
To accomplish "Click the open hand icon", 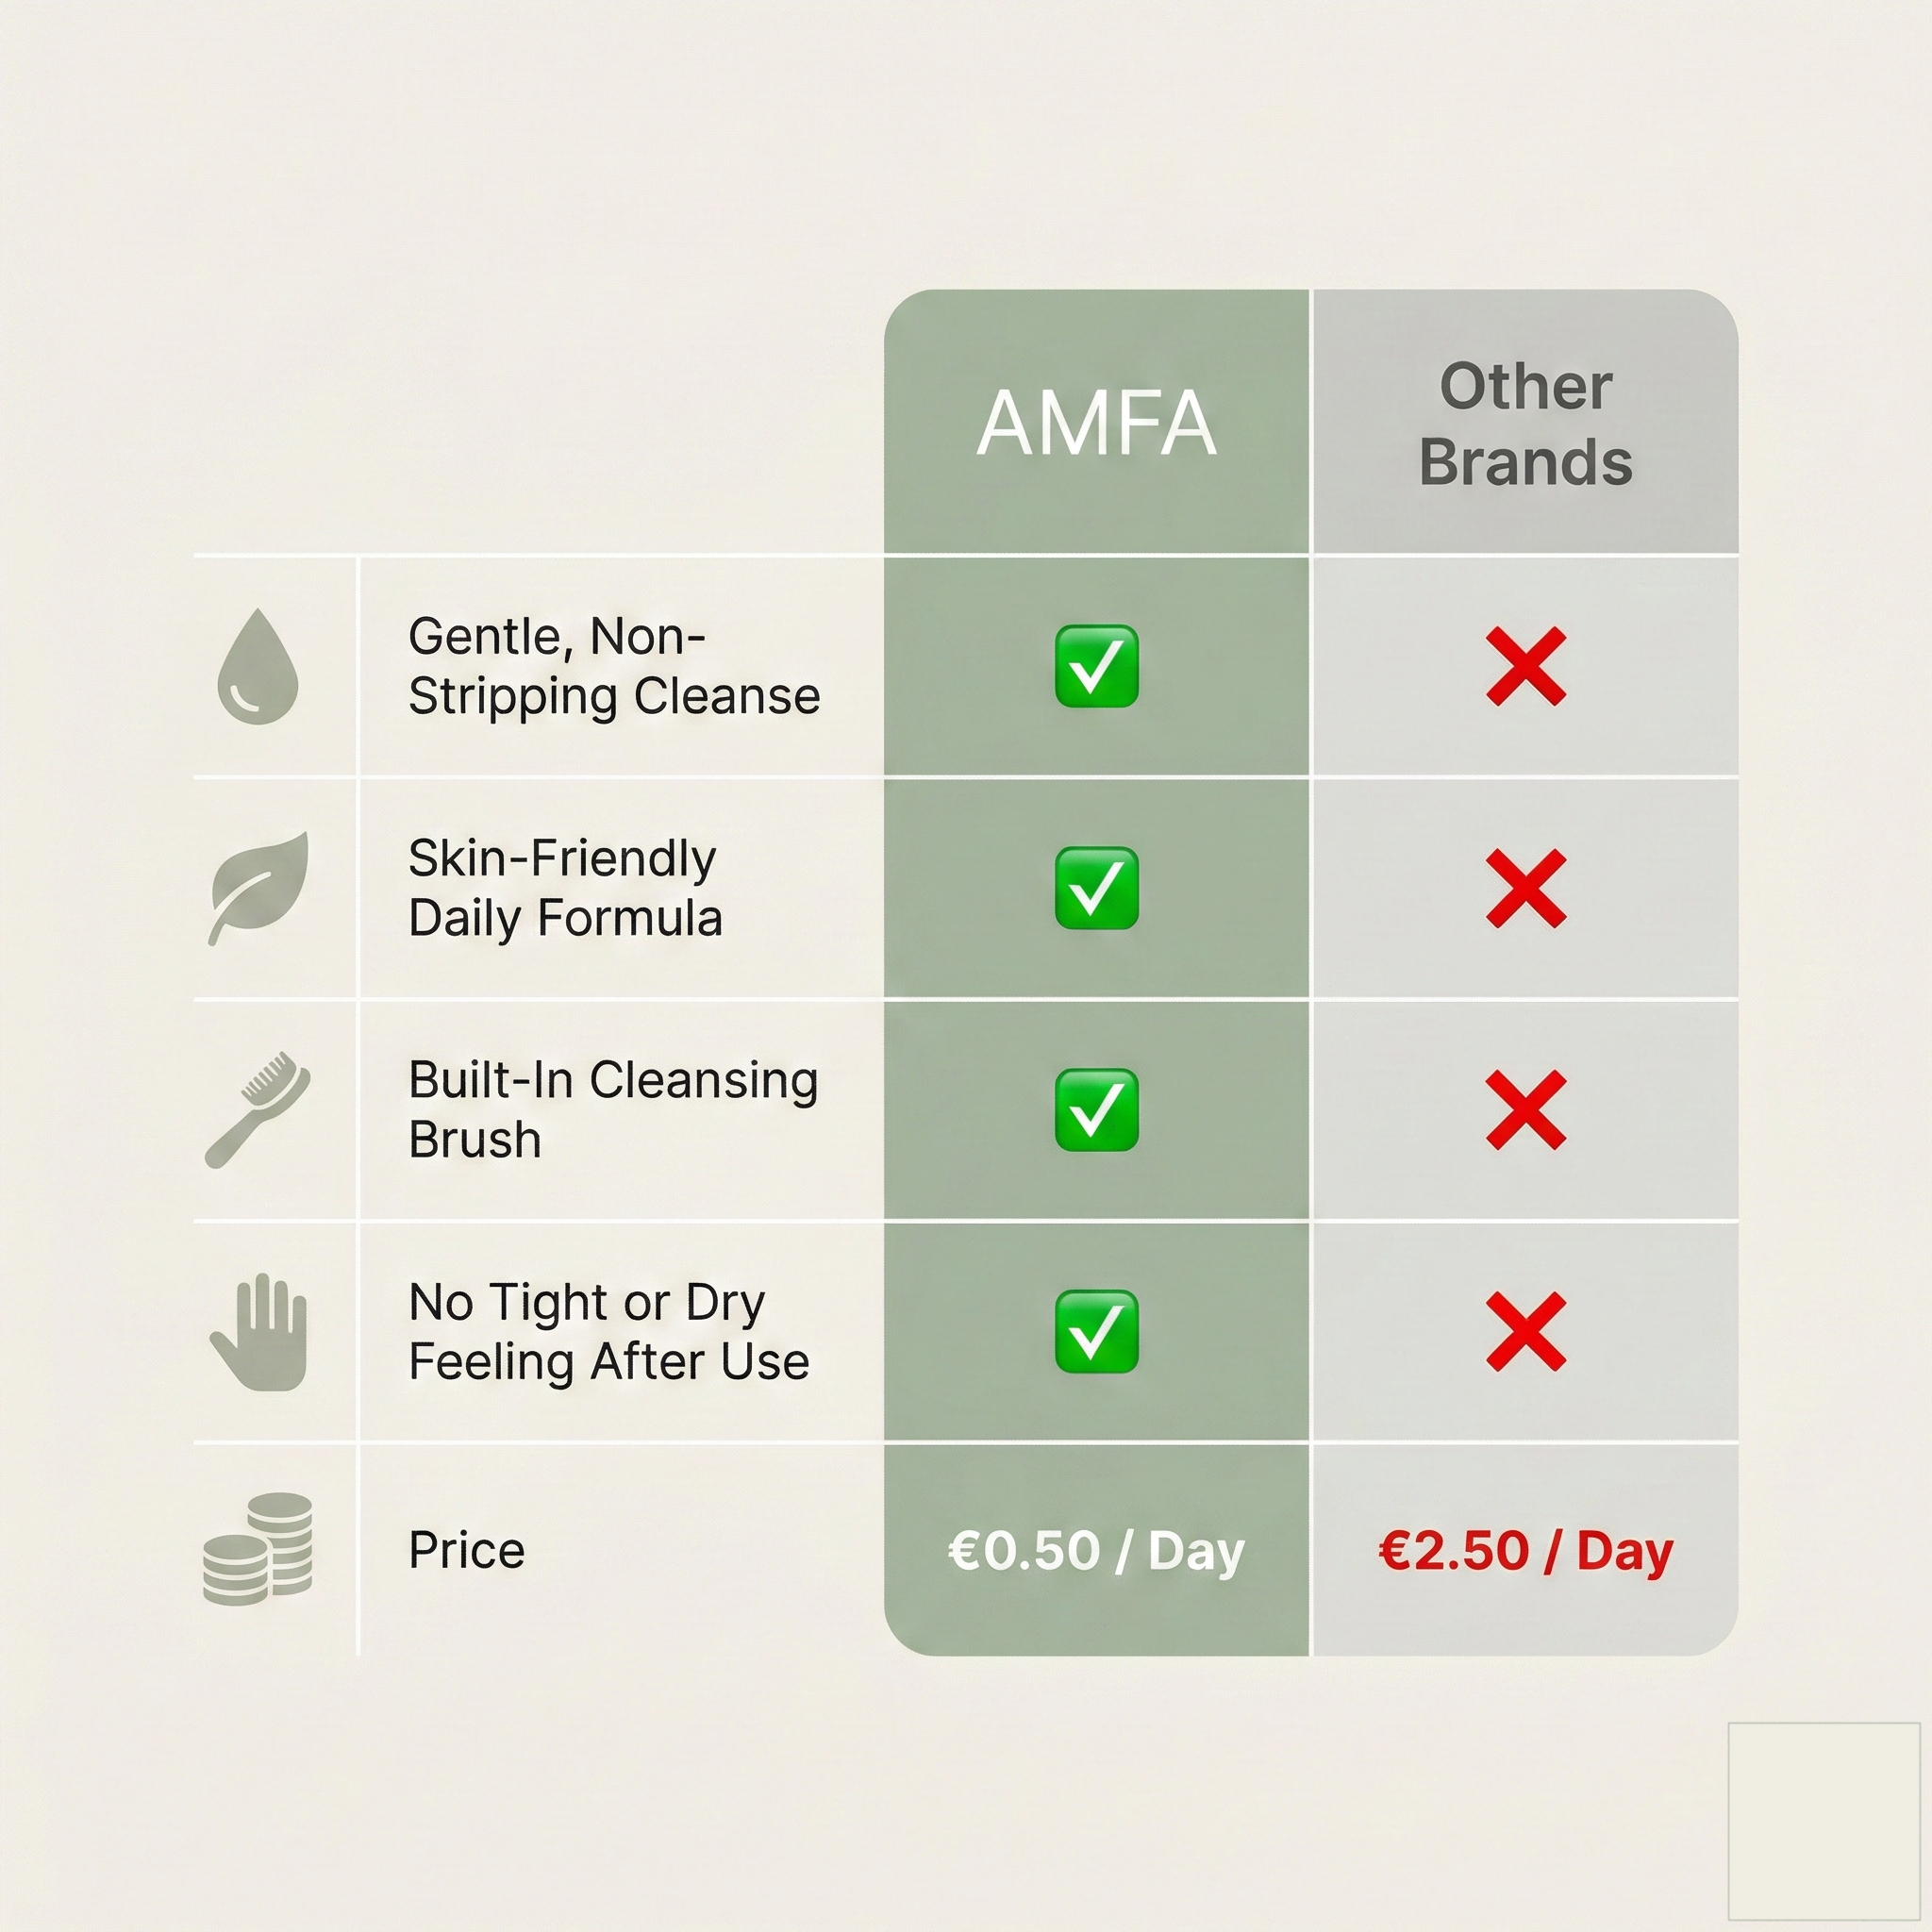I will tap(258, 1331).
